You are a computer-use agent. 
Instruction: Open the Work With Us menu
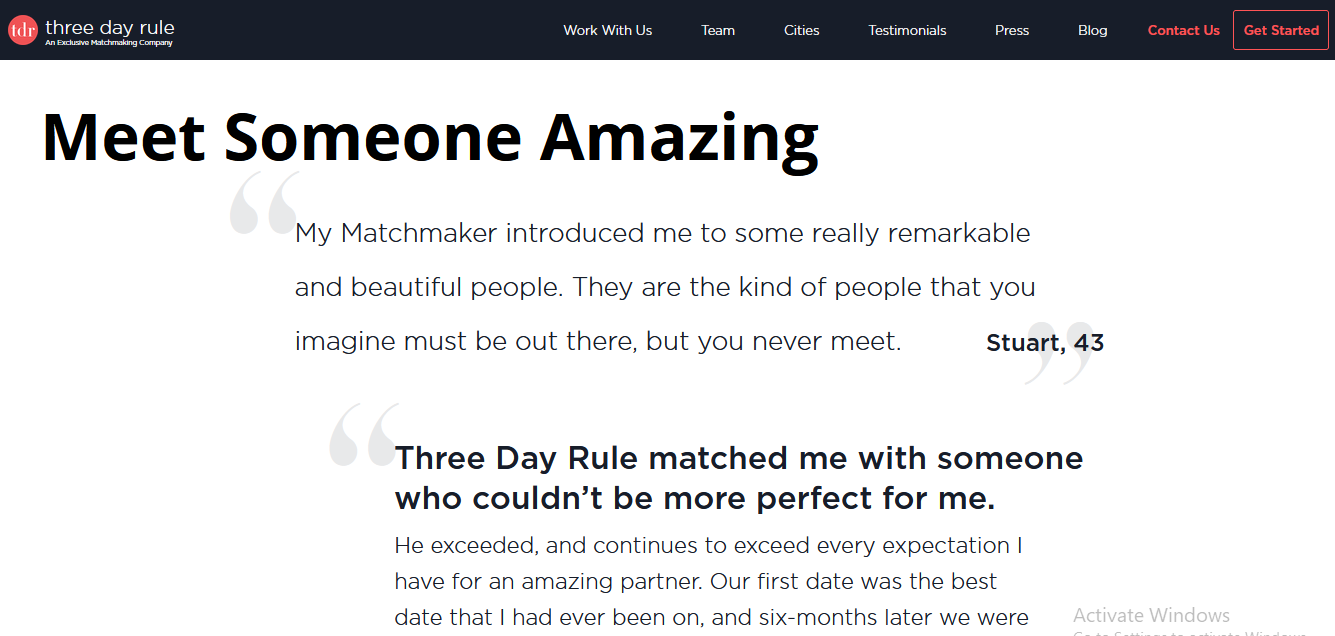pyautogui.click(x=607, y=30)
